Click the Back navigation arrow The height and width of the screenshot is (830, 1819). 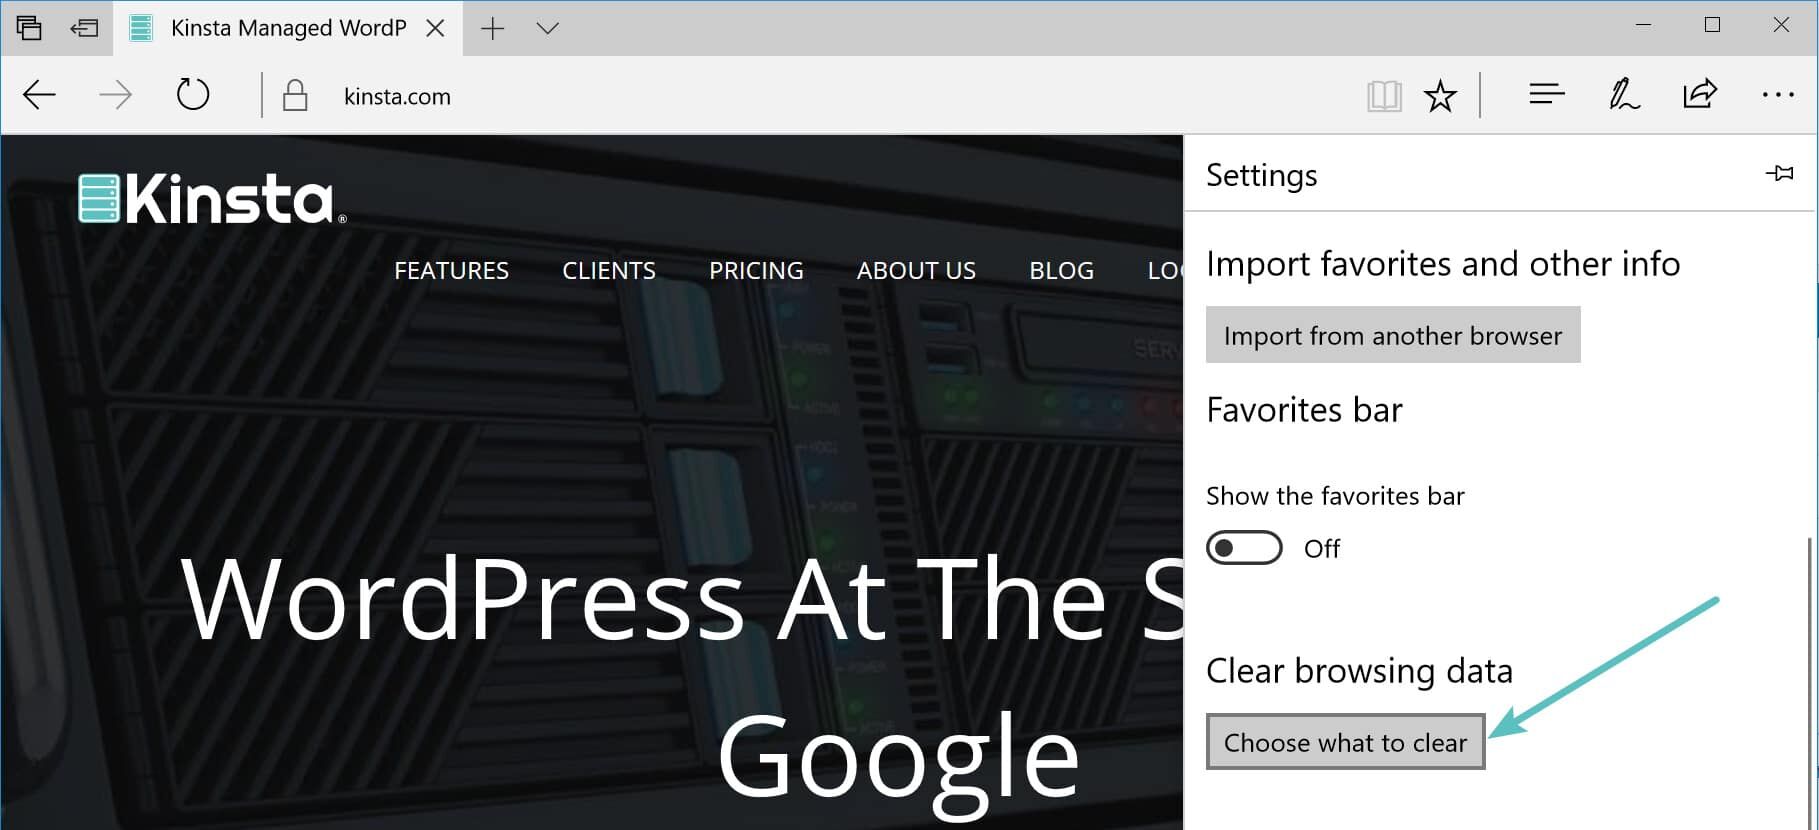pos(40,96)
